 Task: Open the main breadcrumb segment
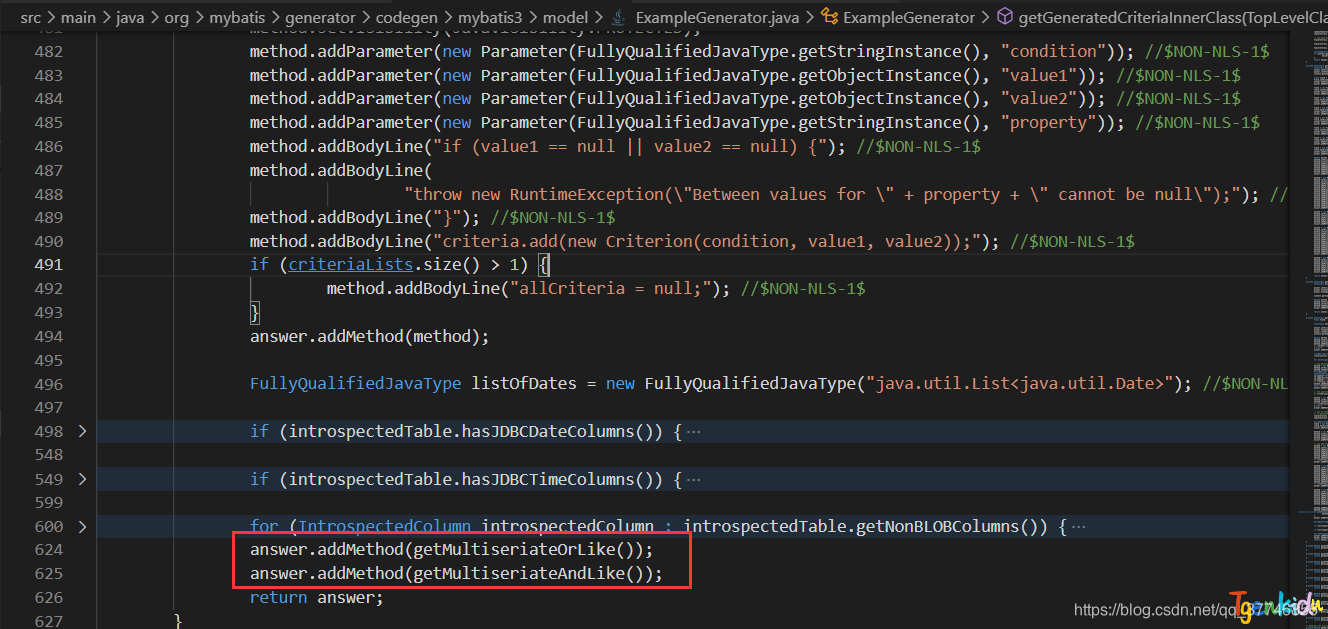pos(80,17)
